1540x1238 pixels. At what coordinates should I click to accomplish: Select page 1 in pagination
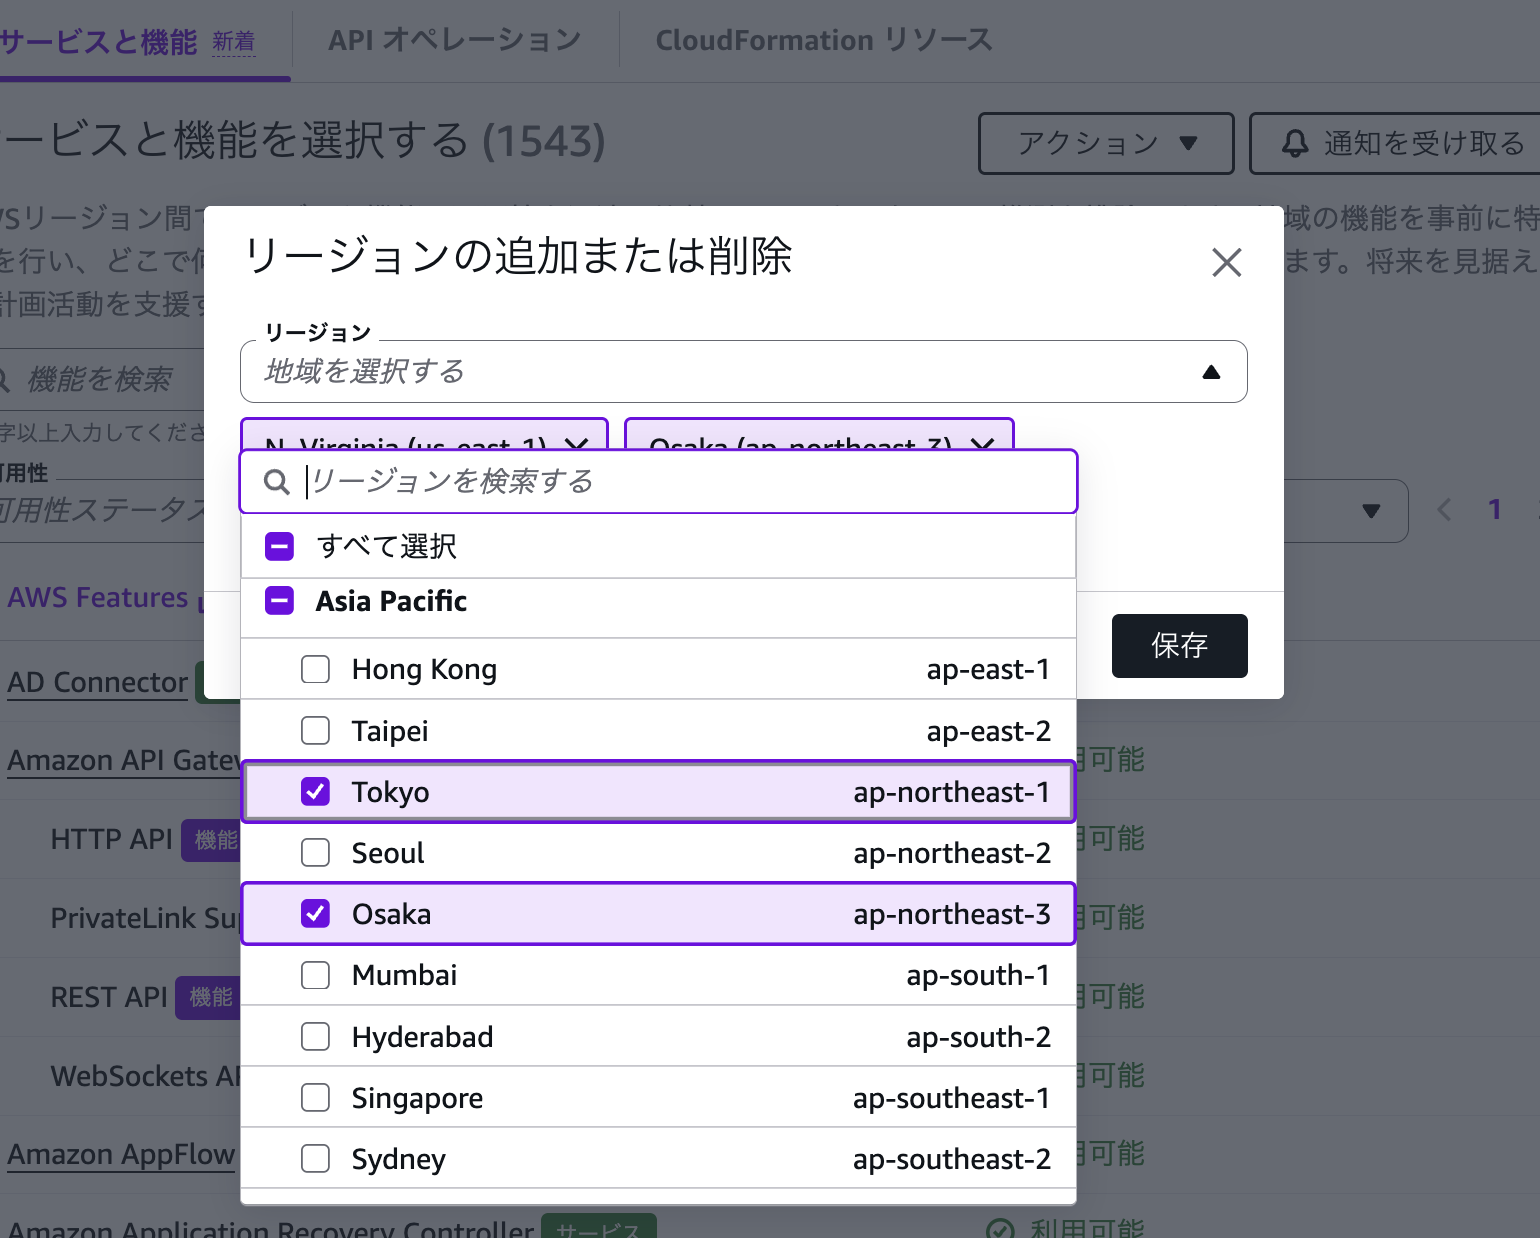(x=1494, y=510)
